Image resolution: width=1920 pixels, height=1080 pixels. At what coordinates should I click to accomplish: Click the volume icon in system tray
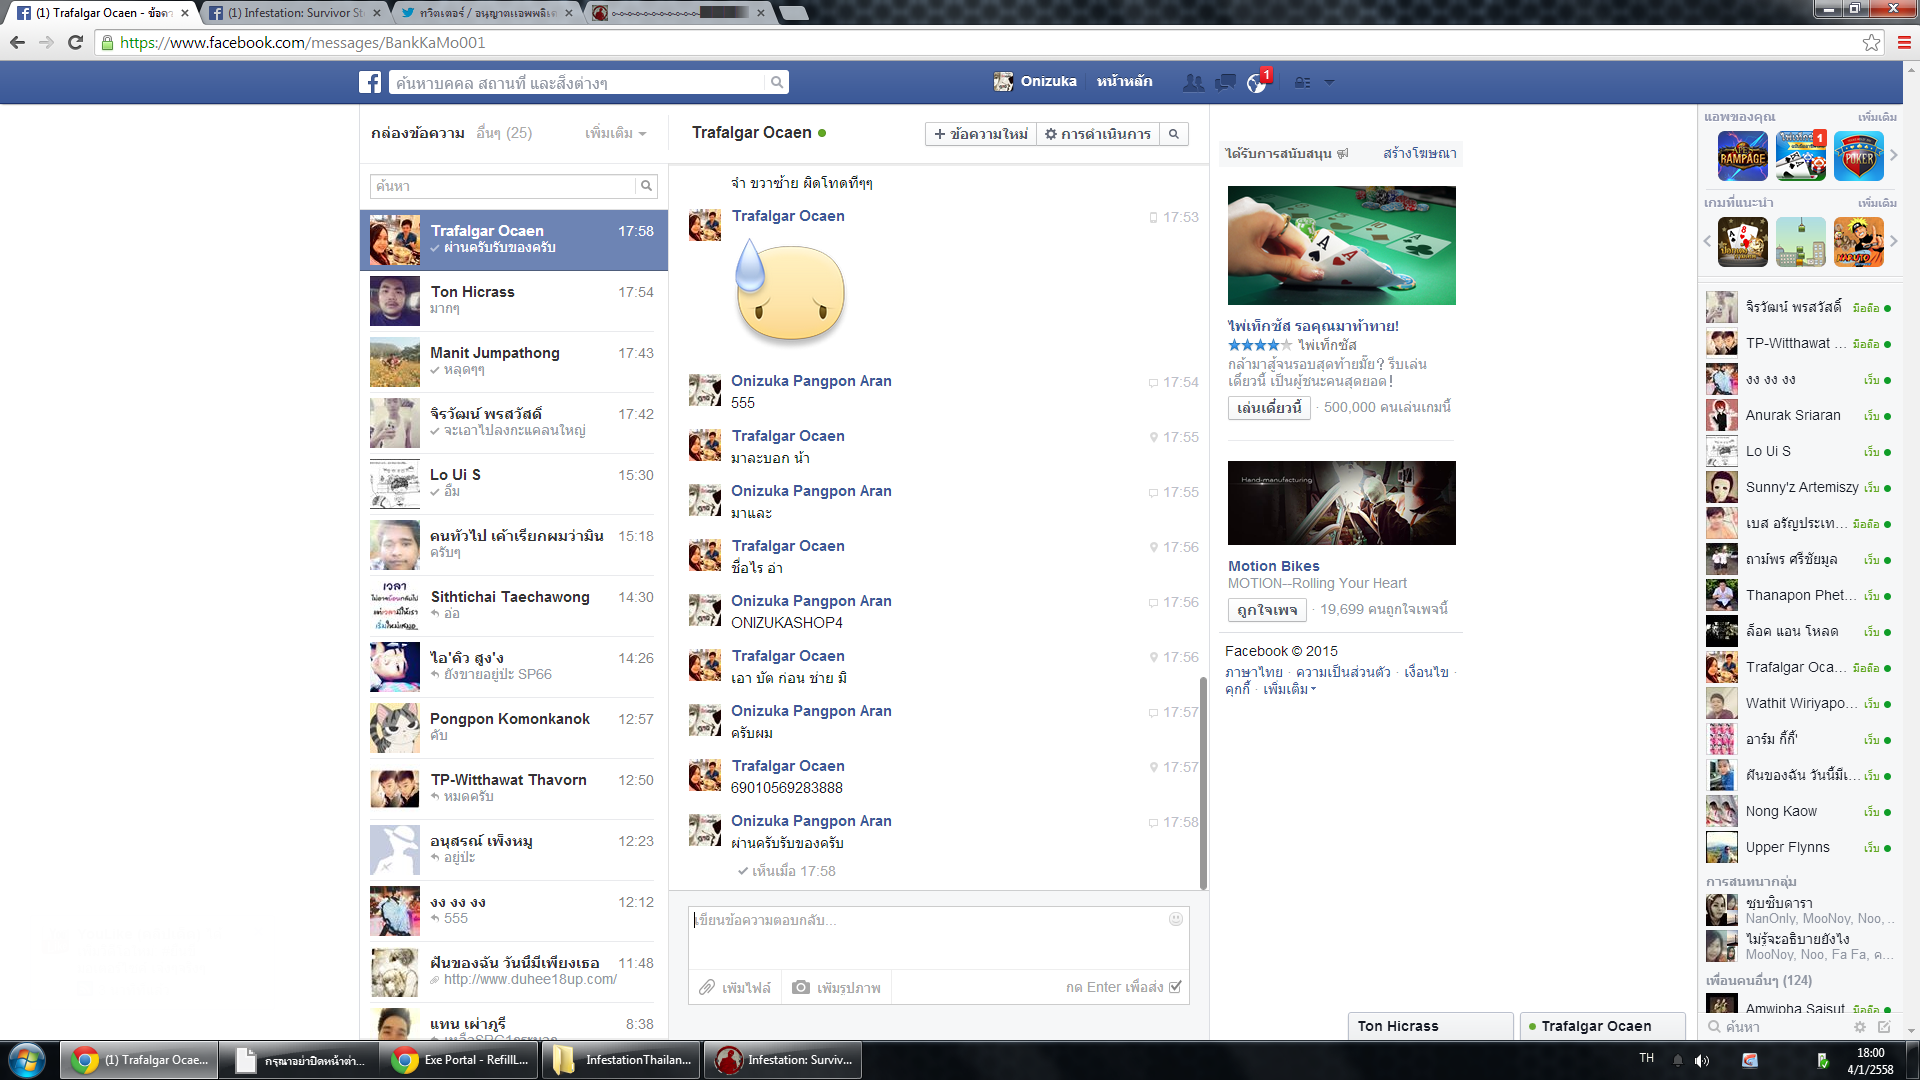[1702, 1060]
